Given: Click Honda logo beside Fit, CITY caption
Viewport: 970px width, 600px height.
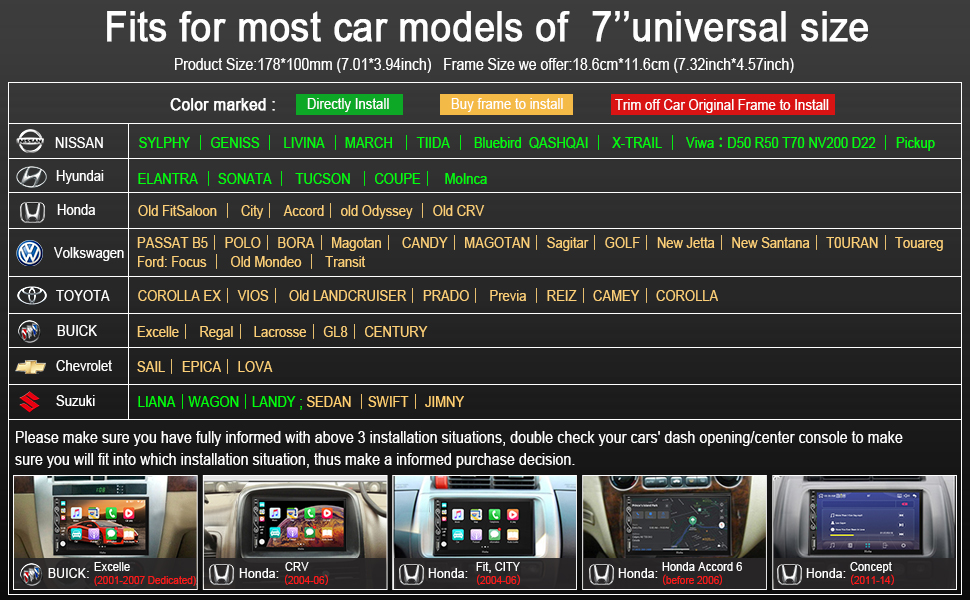Looking at the screenshot, I should tap(411, 574).
